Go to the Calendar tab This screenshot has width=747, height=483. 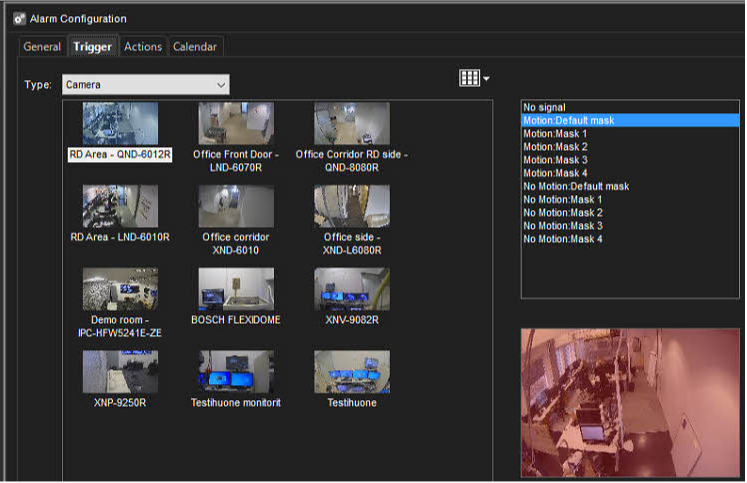(x=194, y=47)
